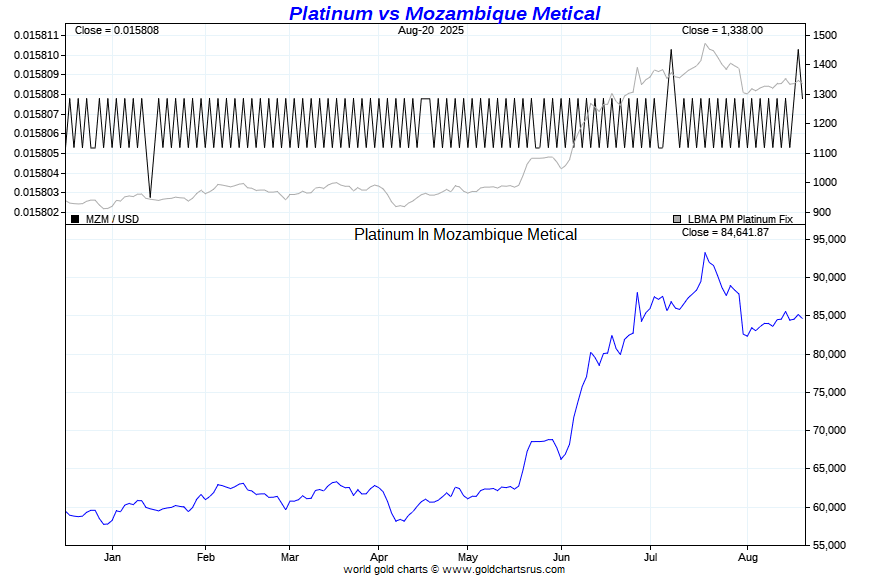Image resolution: width=890 pixels, height=575 pixels.
Task: Click the 0.015803 left axis value
Action: [x=36, y=192]
